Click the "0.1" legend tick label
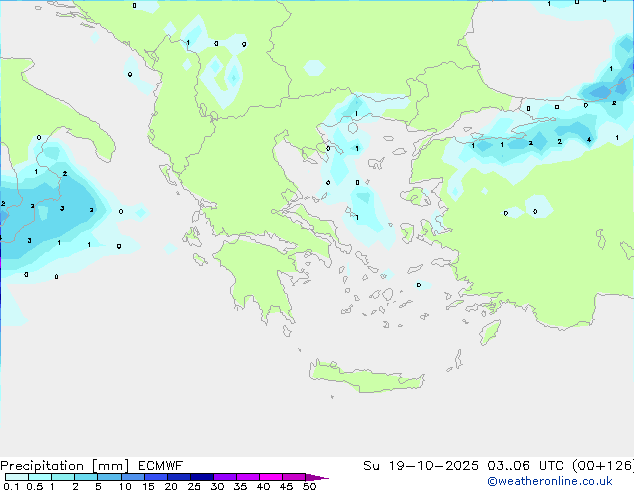The image size is (634, 490). (x=11, y=486)
